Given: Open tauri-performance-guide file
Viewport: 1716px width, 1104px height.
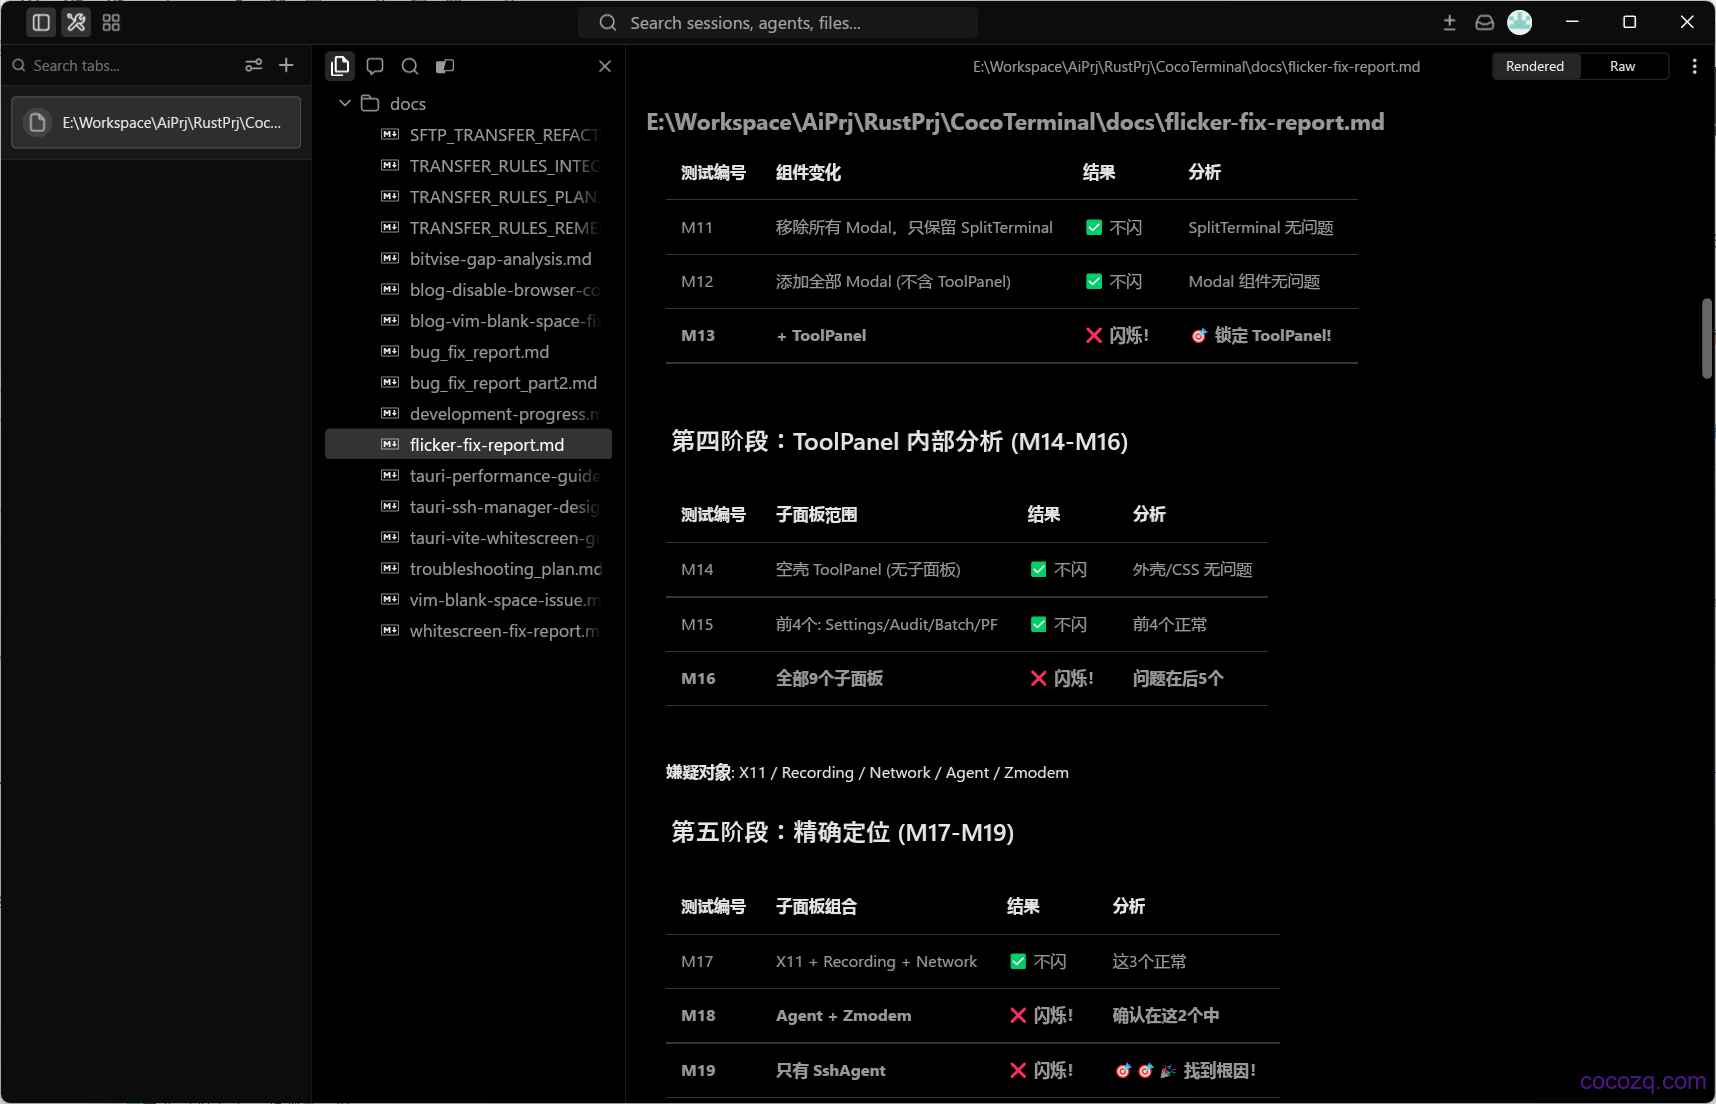Looking at the screenshot, I should click(x=468, y=475).
